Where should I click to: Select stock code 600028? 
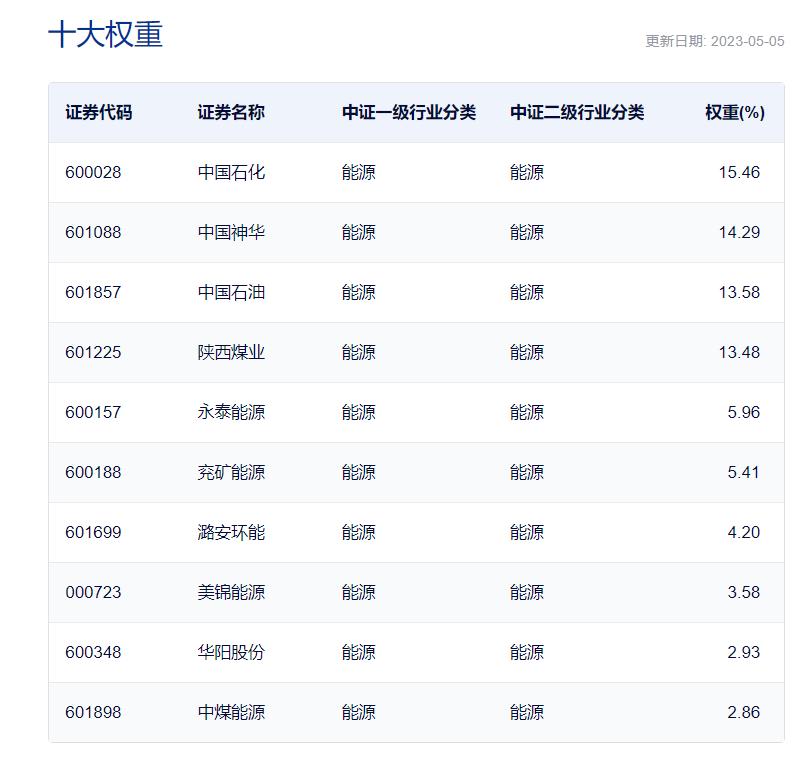point(87,172)
